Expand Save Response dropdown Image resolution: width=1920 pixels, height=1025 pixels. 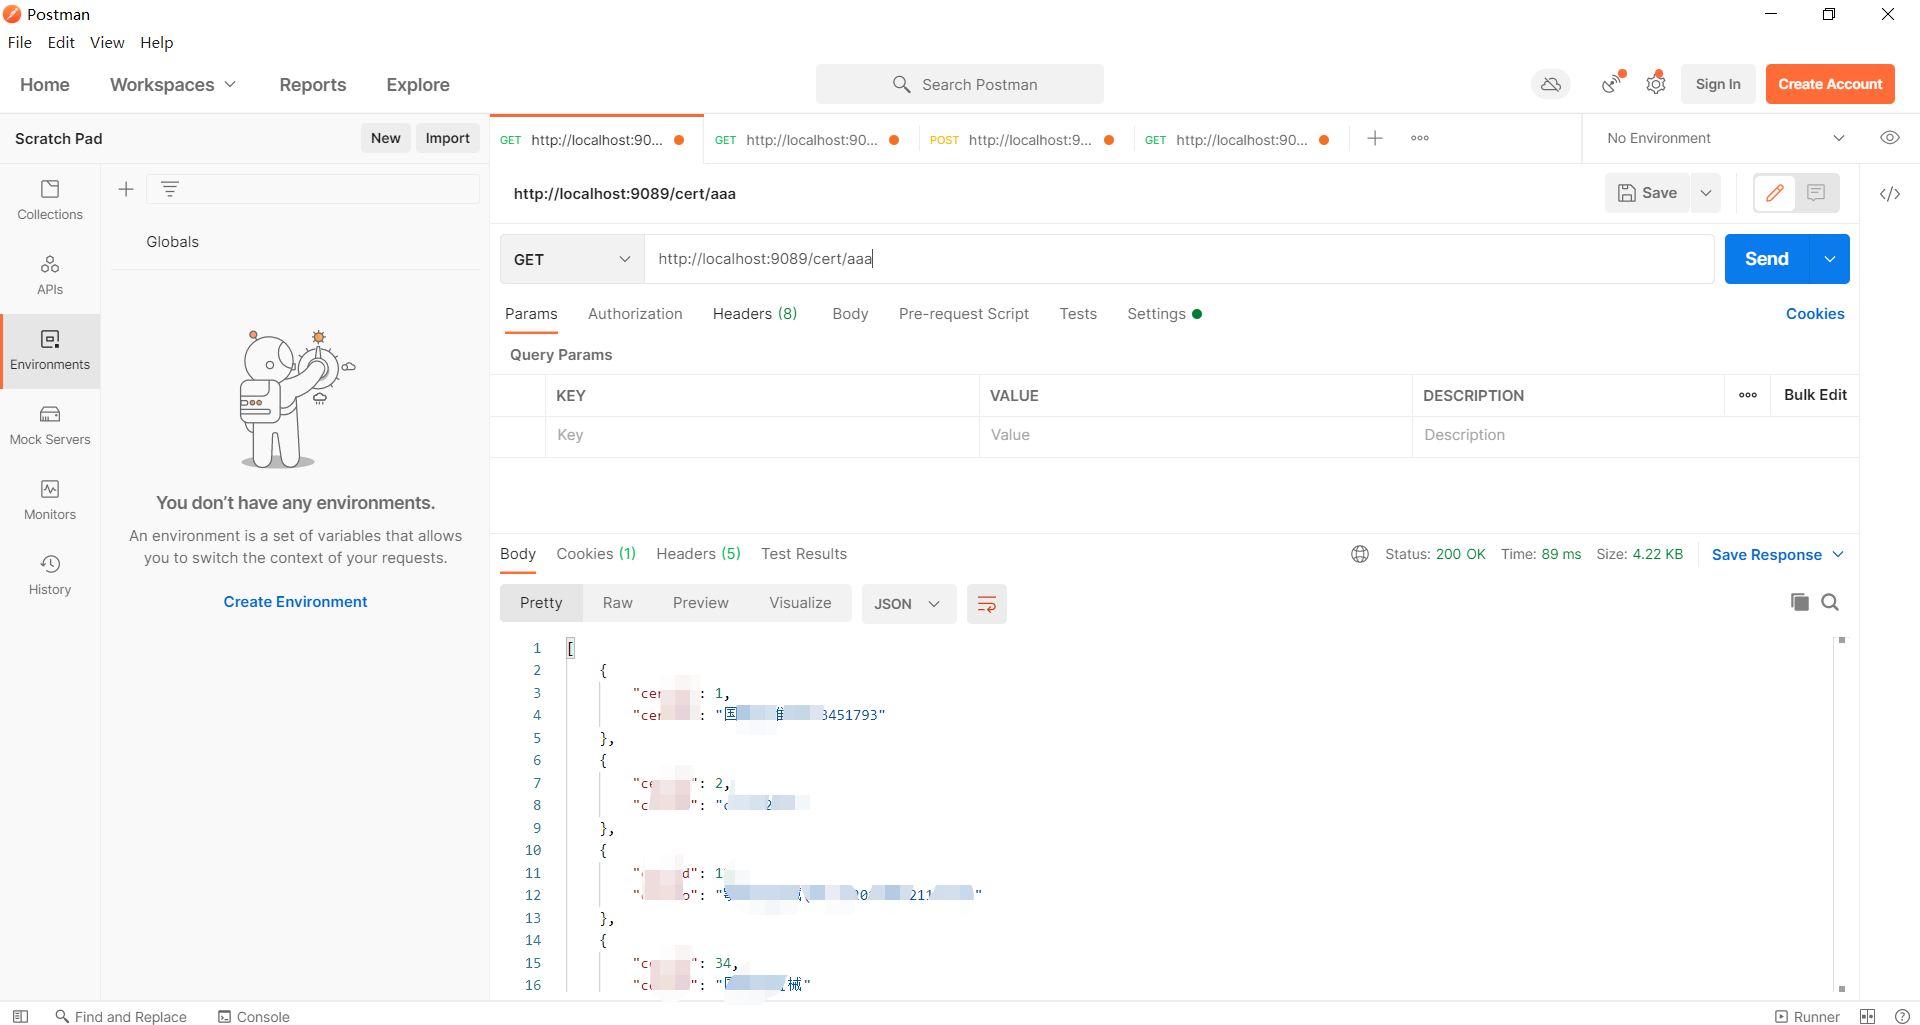coord(1838,554)
